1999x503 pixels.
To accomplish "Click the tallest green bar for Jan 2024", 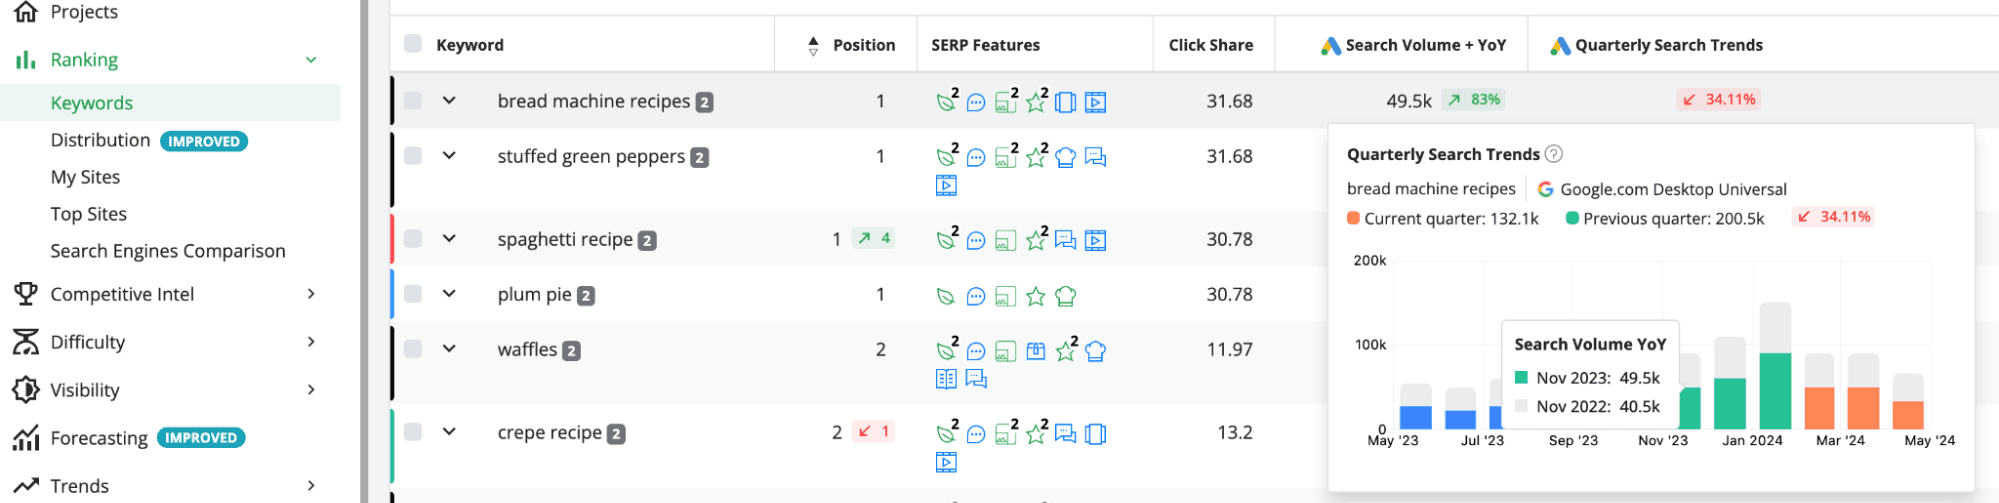I will point(1775,391).
